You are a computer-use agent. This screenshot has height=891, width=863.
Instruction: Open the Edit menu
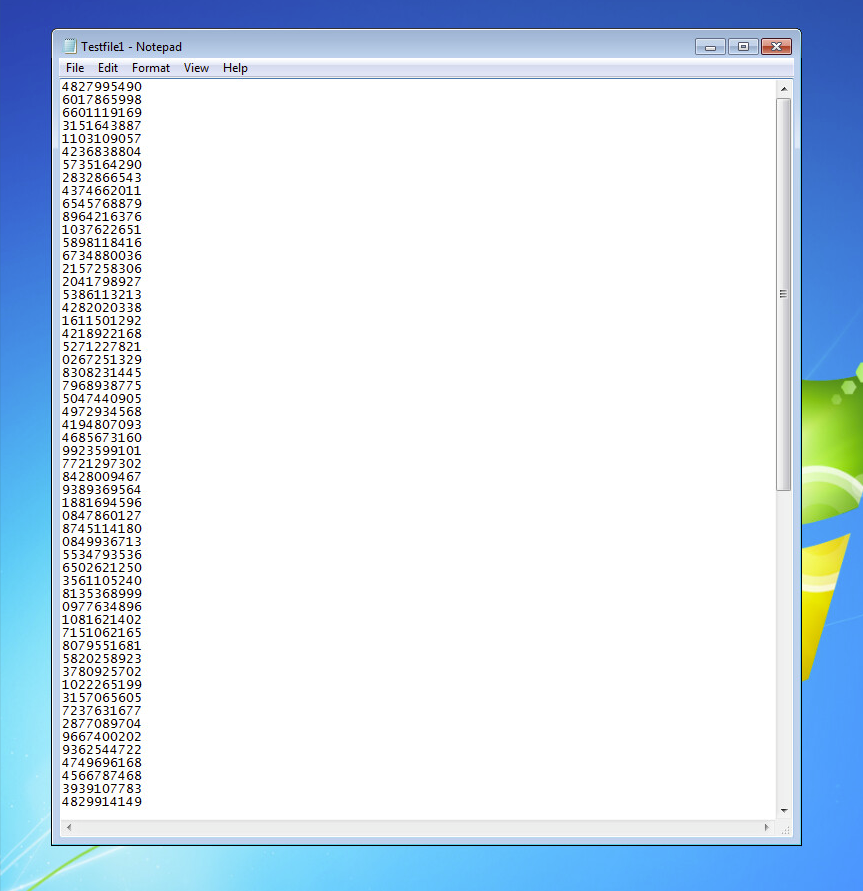click(108, 68)
